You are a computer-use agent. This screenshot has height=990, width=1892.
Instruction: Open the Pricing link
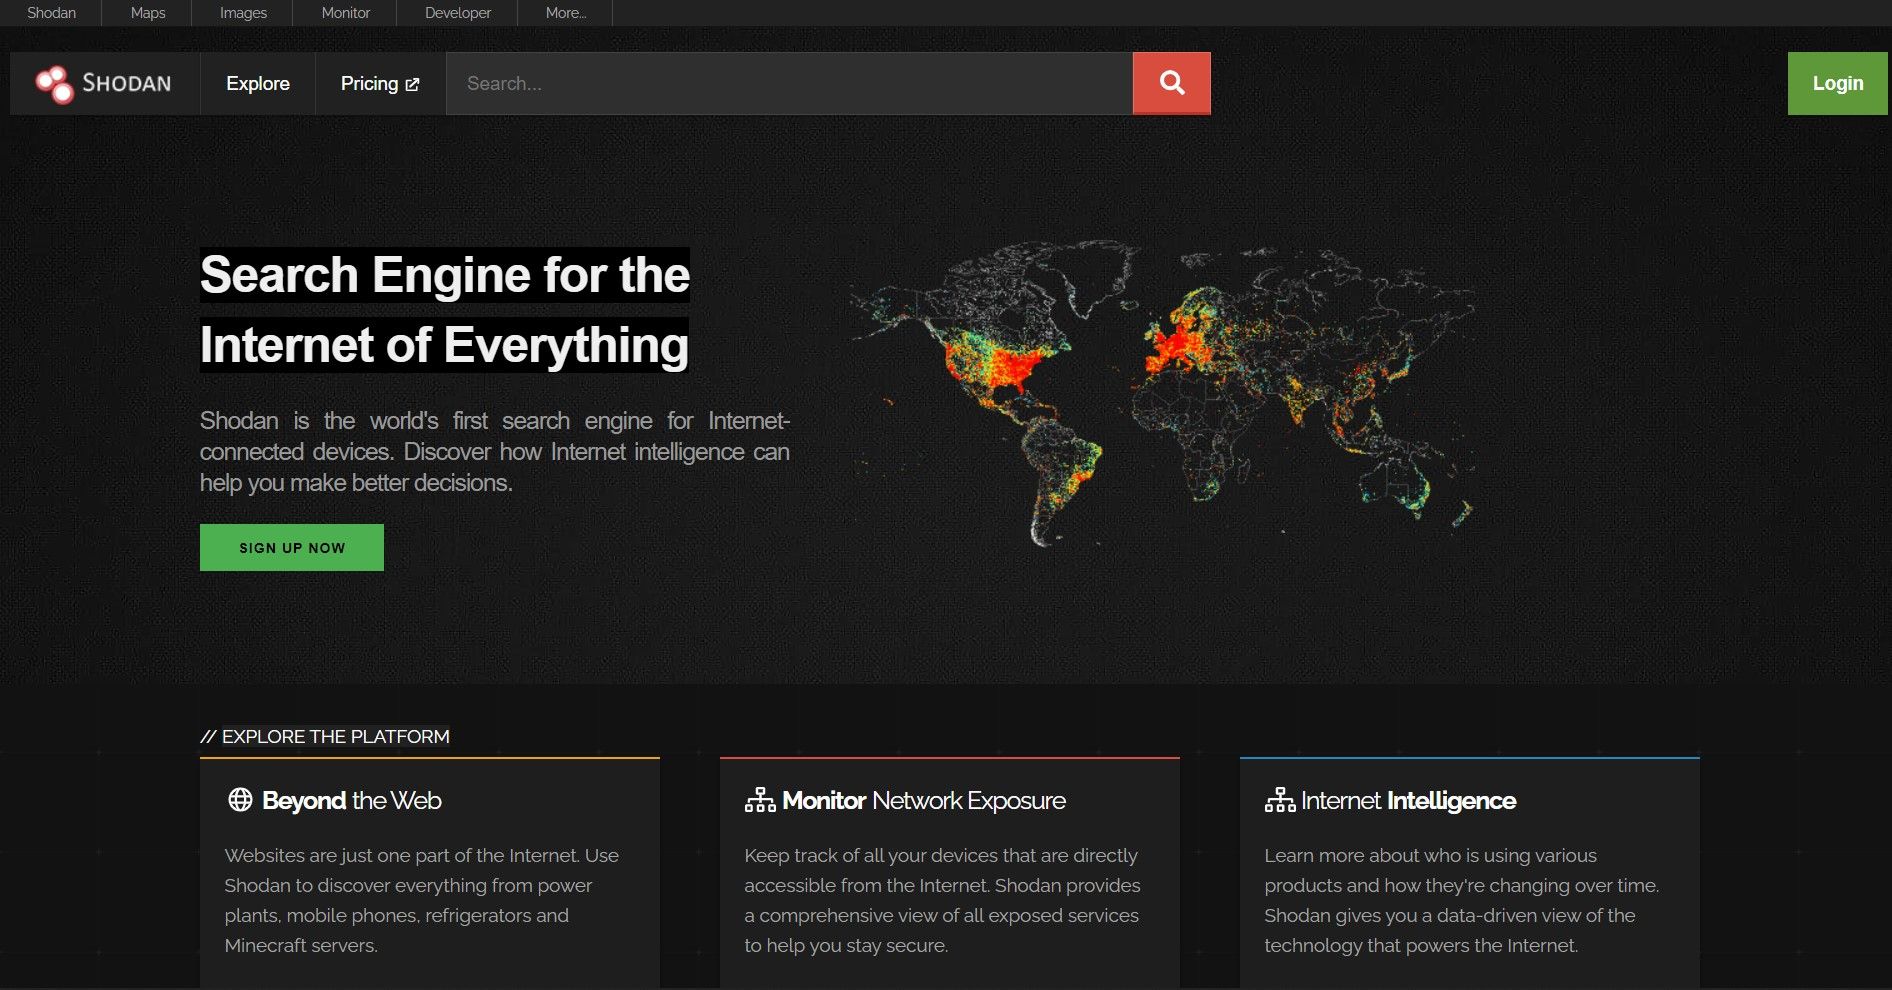click(380, 83)
